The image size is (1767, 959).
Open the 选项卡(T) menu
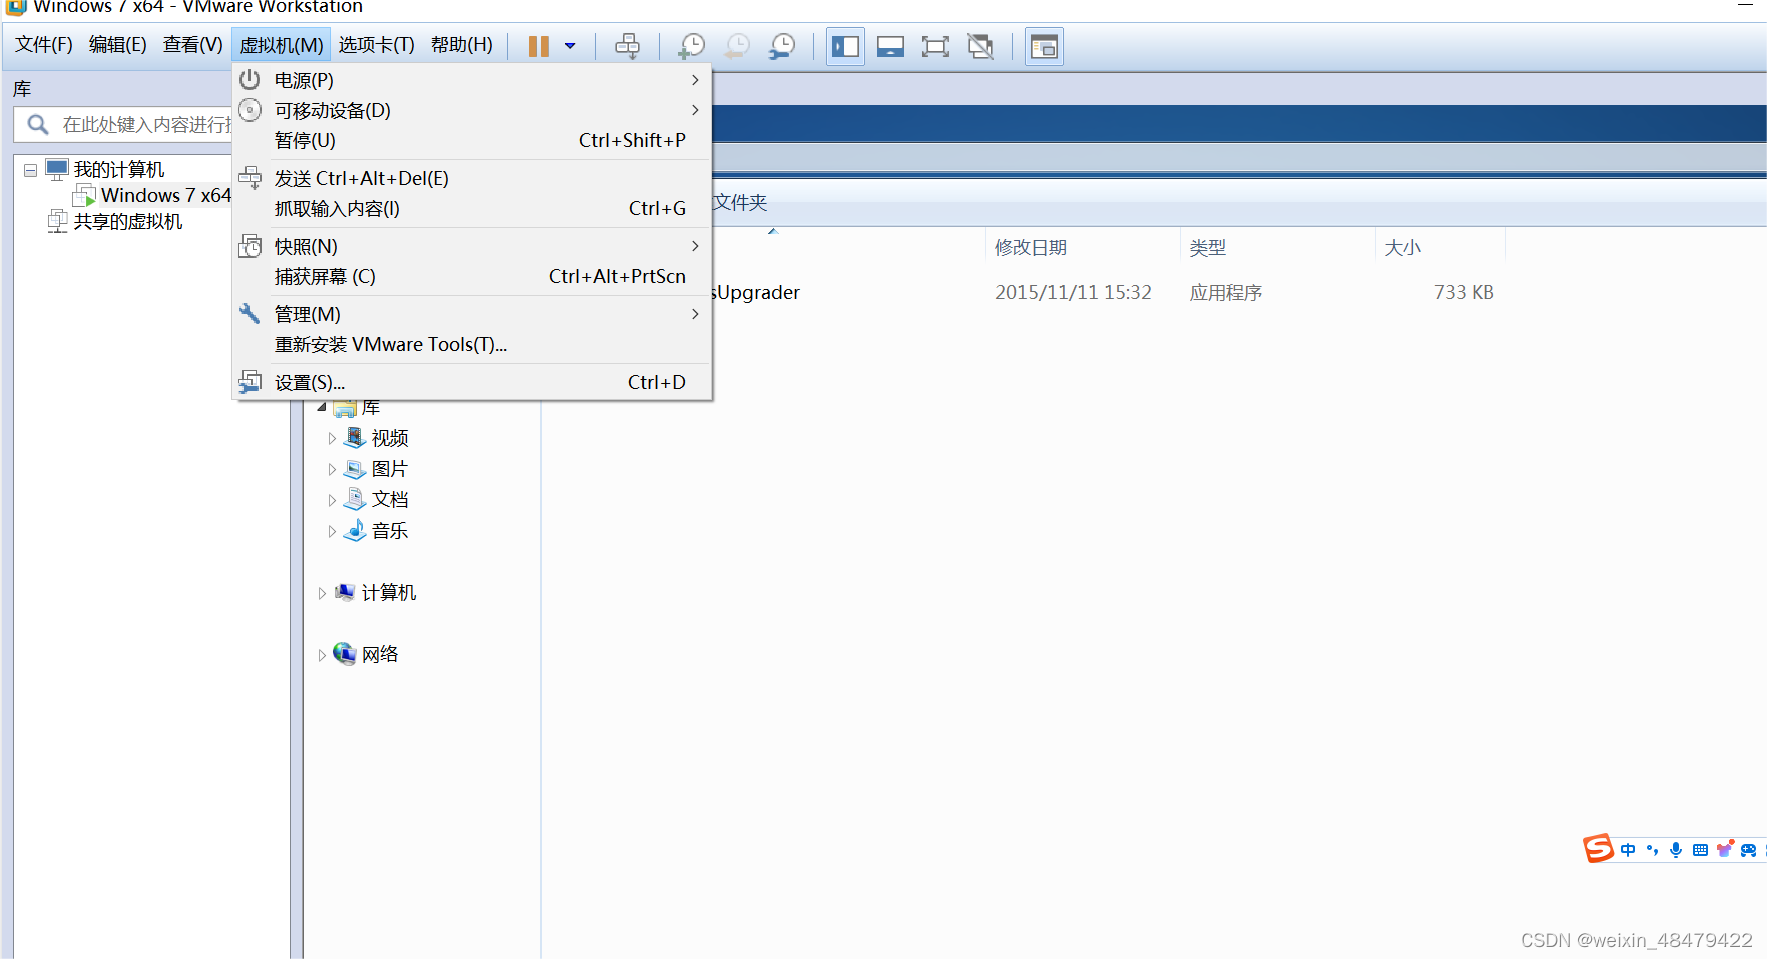pos(376,45)
